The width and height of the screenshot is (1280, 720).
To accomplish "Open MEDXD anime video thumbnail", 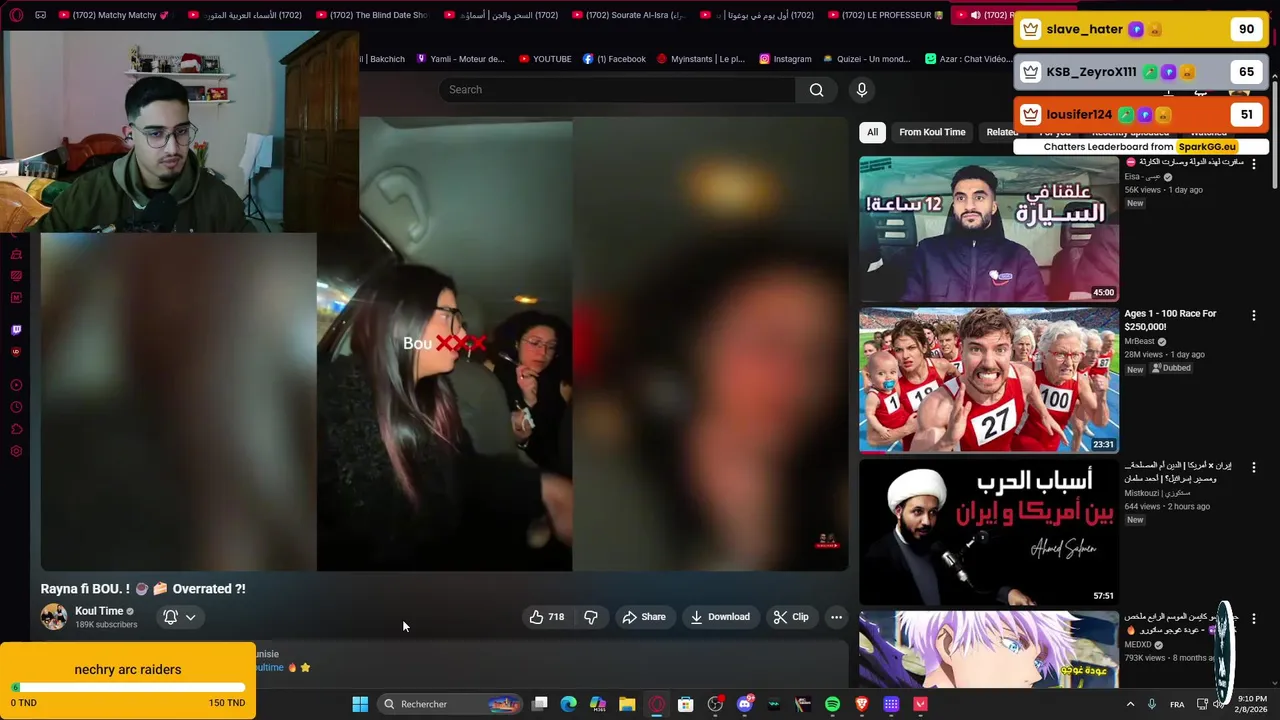I will click(989, 650).
